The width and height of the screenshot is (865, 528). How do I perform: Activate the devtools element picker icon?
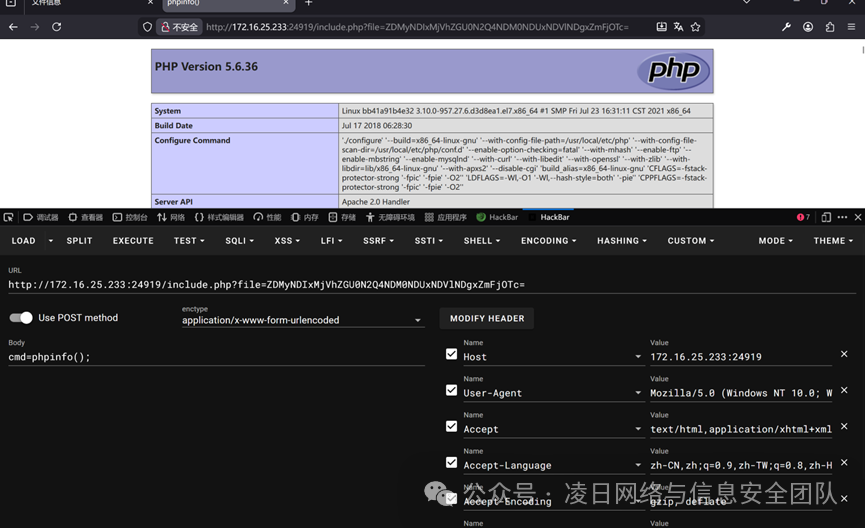click(x=8, y=217)
